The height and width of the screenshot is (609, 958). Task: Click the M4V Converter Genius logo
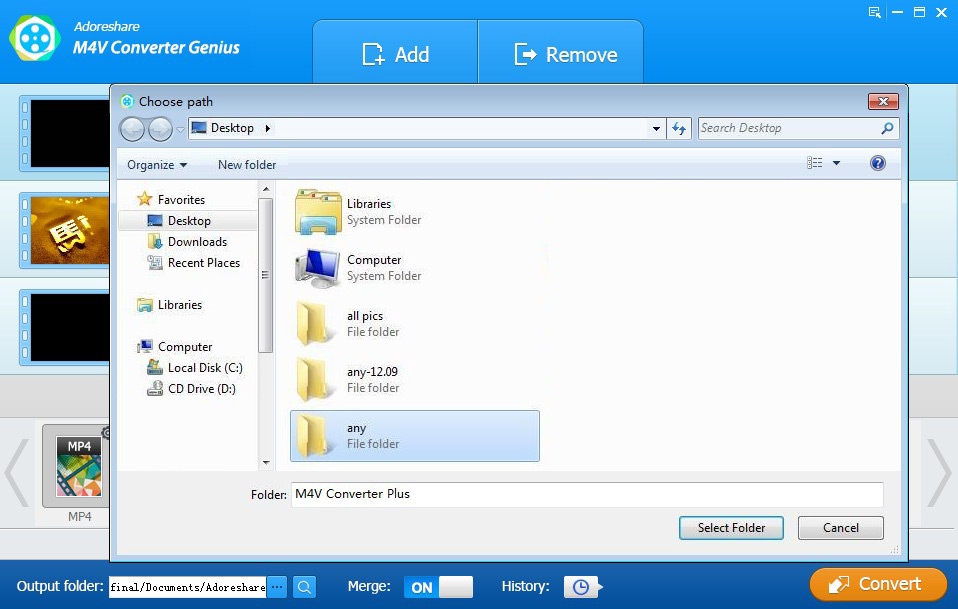click(x=35, y=38)
